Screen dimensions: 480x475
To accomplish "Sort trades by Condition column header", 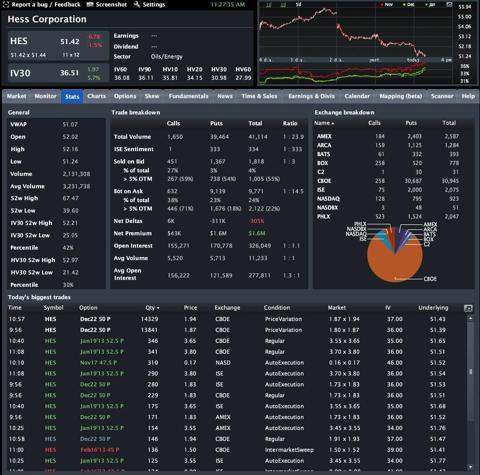I will coord(277,308).
